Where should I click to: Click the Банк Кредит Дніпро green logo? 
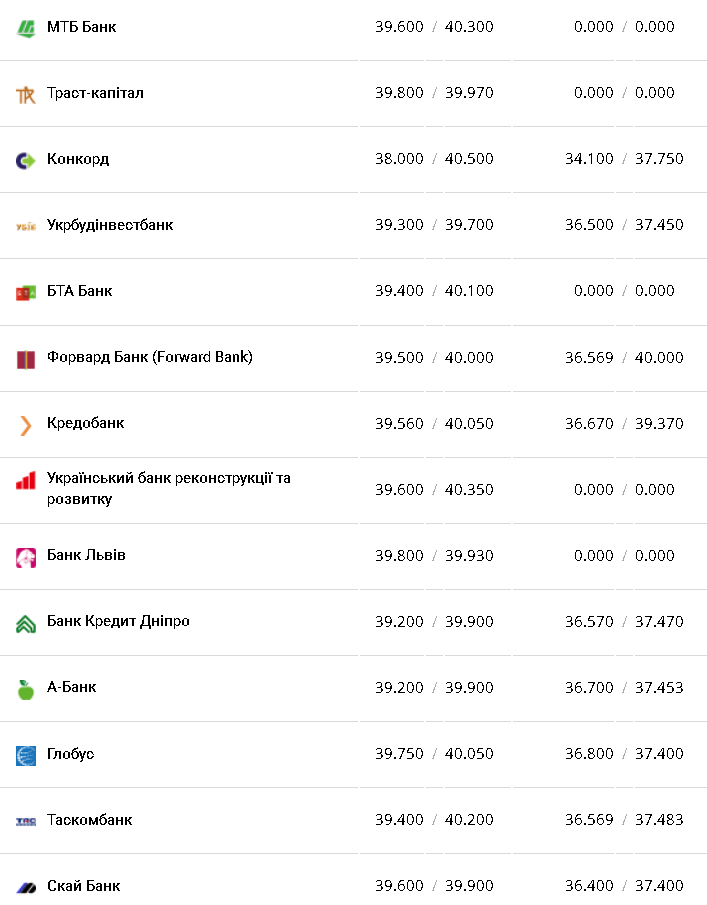pyautogui.click(x=26, y=623)
